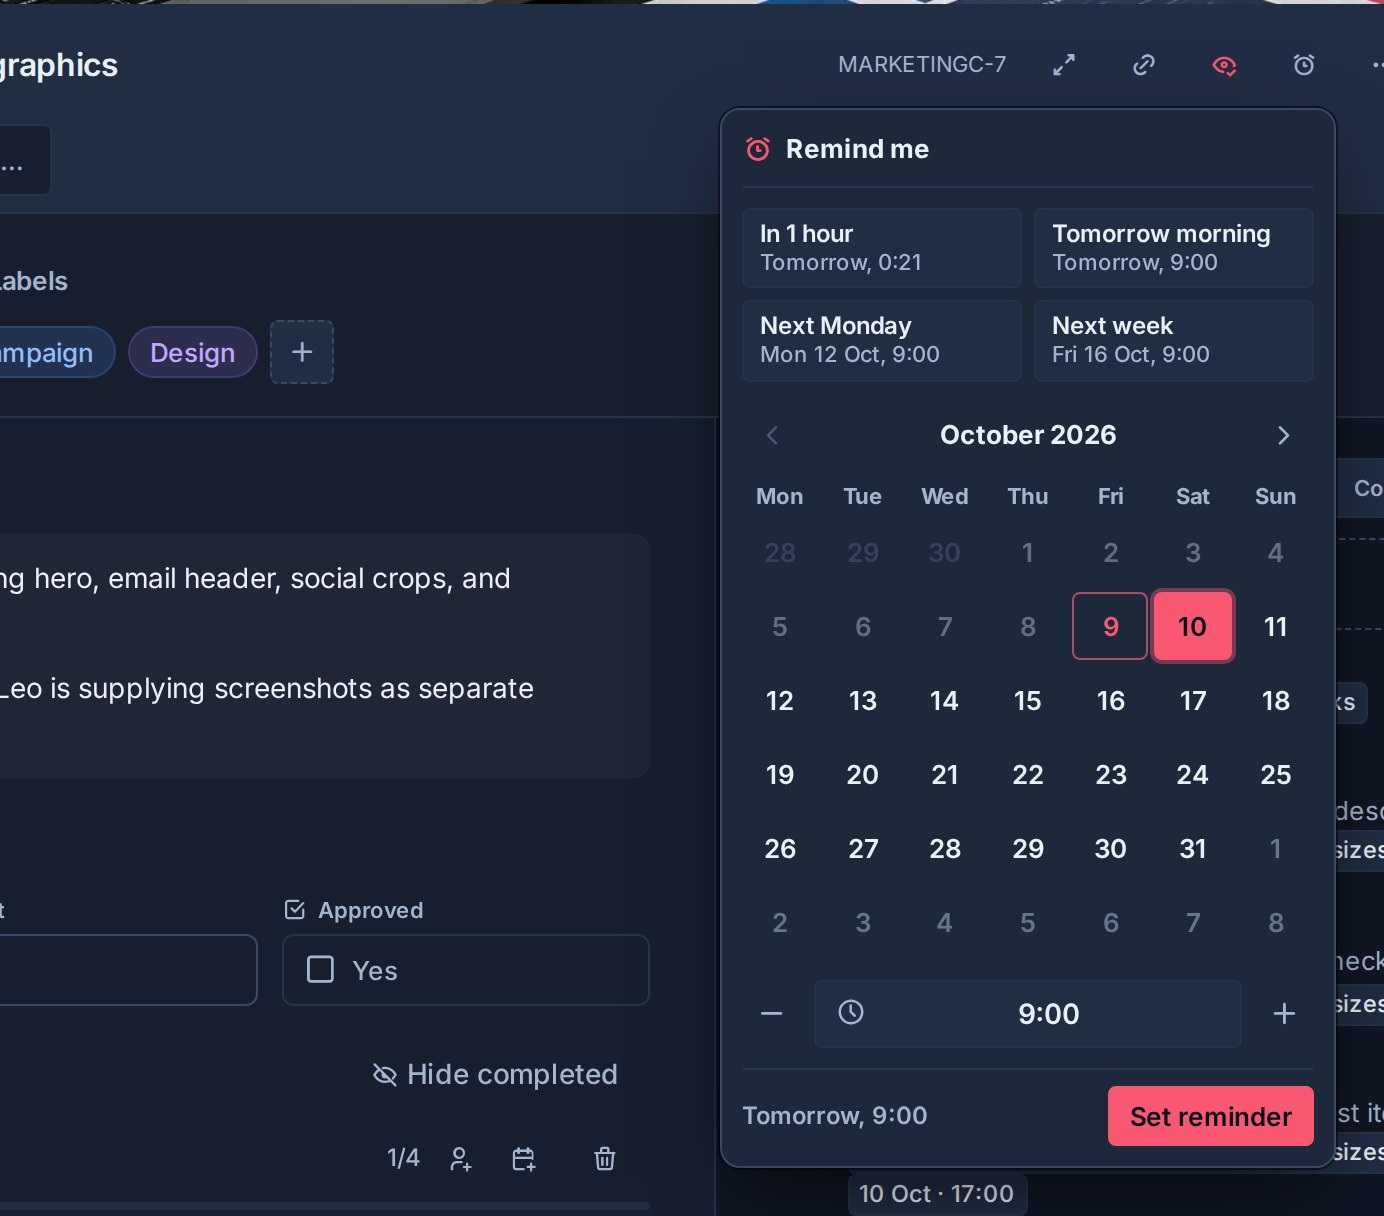Screen dimensions: 1384x1216
Task: Choose In 1 hour reminder preset
Action: tap(882, 248)
